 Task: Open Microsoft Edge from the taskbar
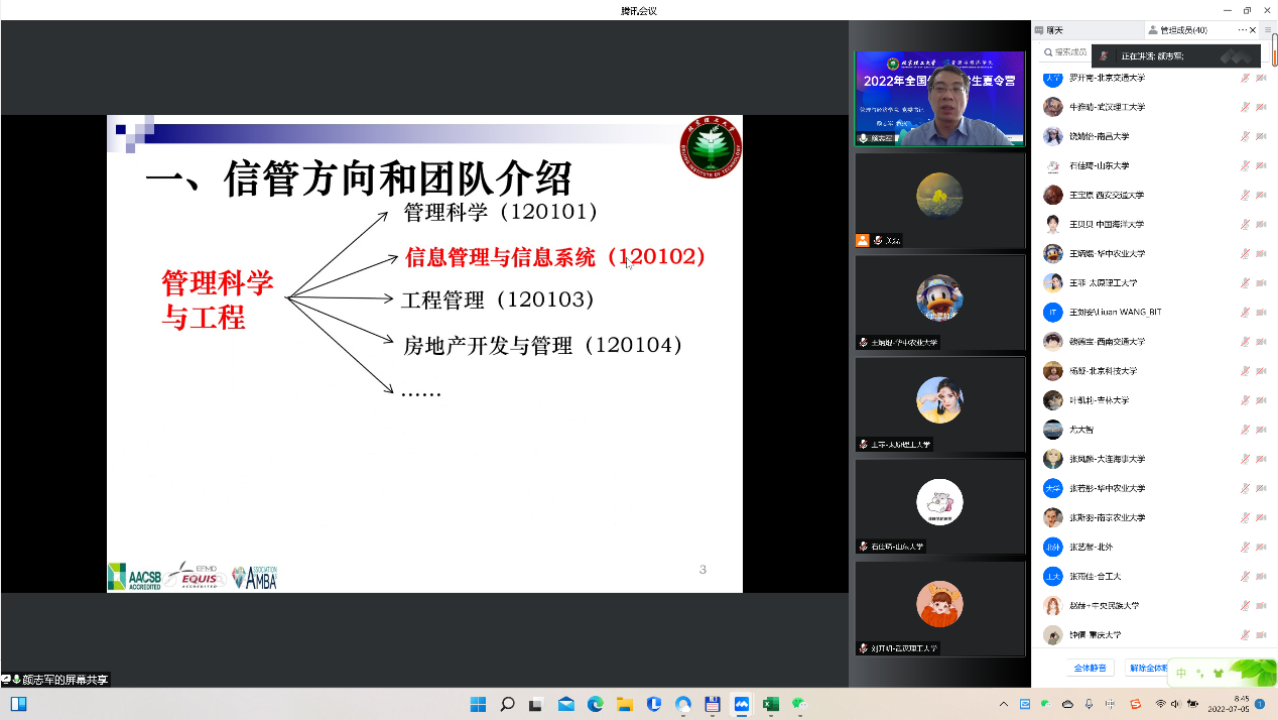pos(595,704)
